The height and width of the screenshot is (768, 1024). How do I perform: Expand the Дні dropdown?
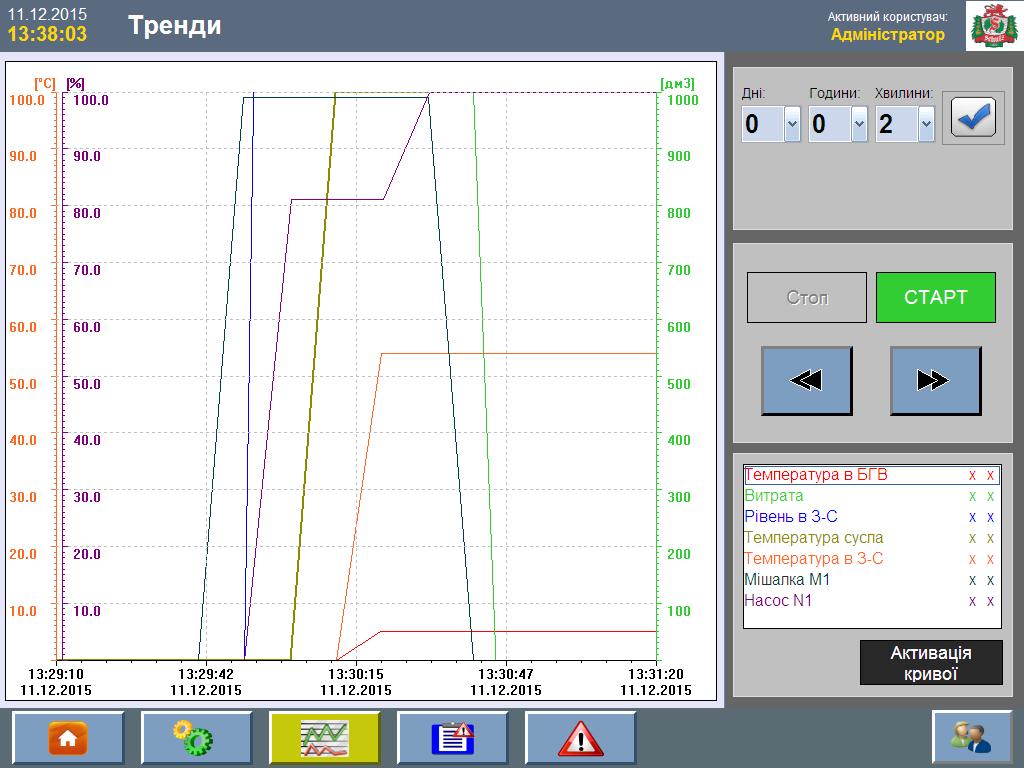pos(792,125)
